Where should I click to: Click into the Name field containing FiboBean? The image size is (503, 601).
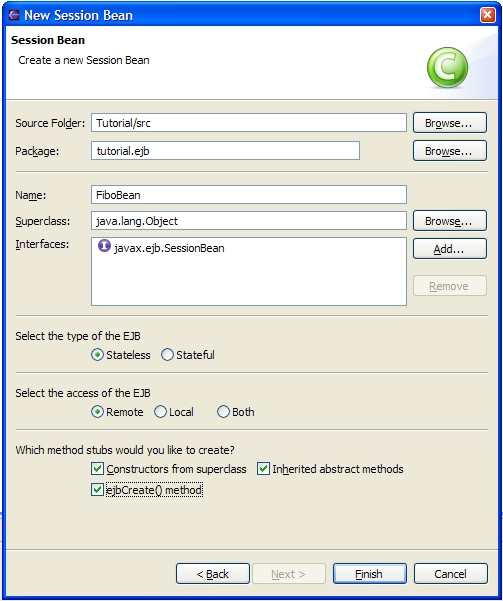(249, 195)
